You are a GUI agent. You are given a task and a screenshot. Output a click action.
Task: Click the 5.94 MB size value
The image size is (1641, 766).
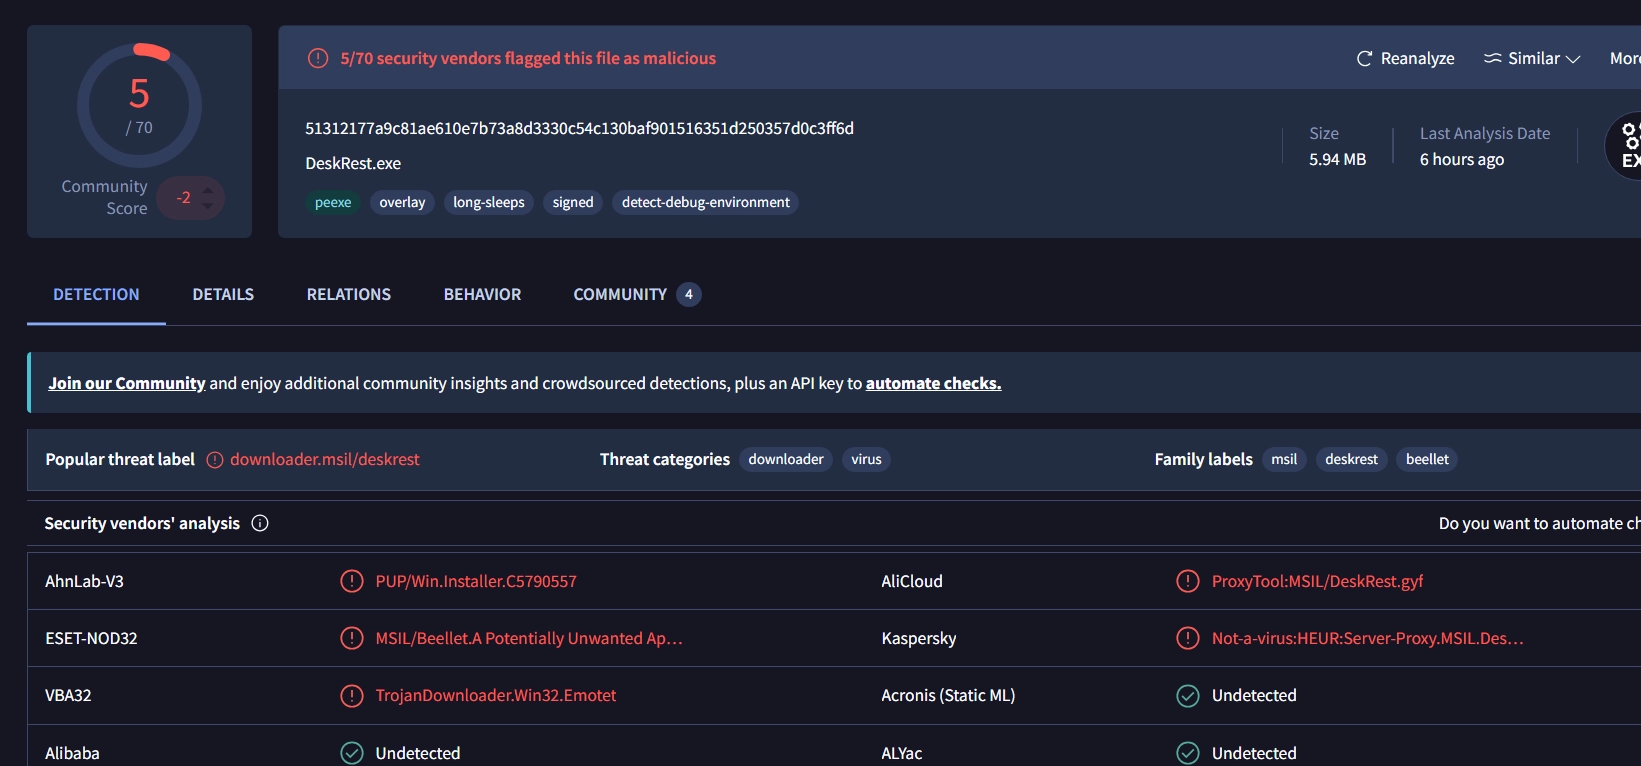[1337, 159]
